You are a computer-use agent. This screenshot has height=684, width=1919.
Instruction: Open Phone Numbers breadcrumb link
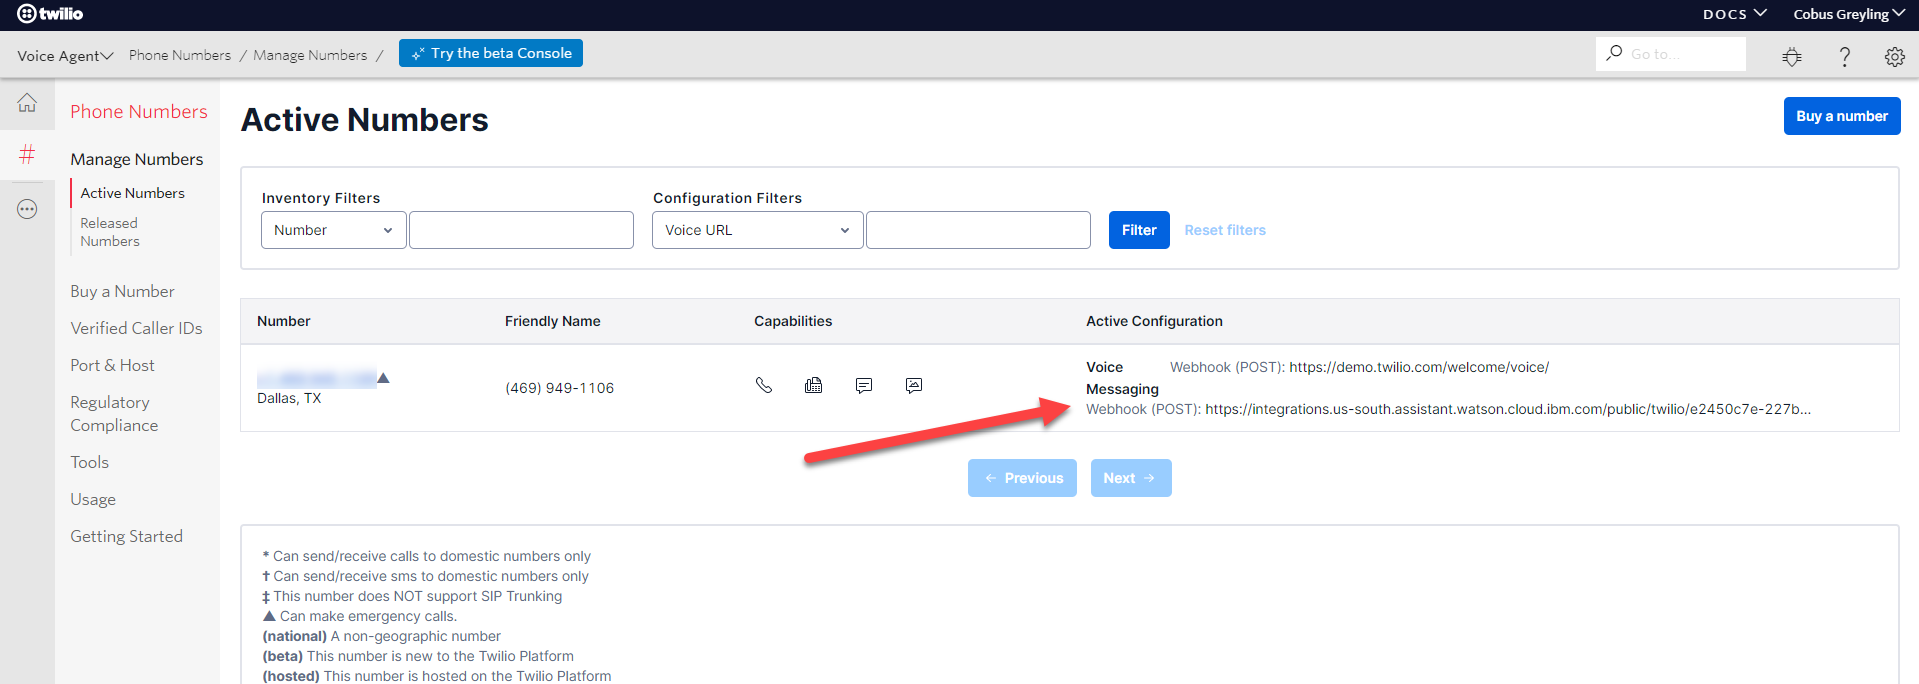[x=180, y=55]
